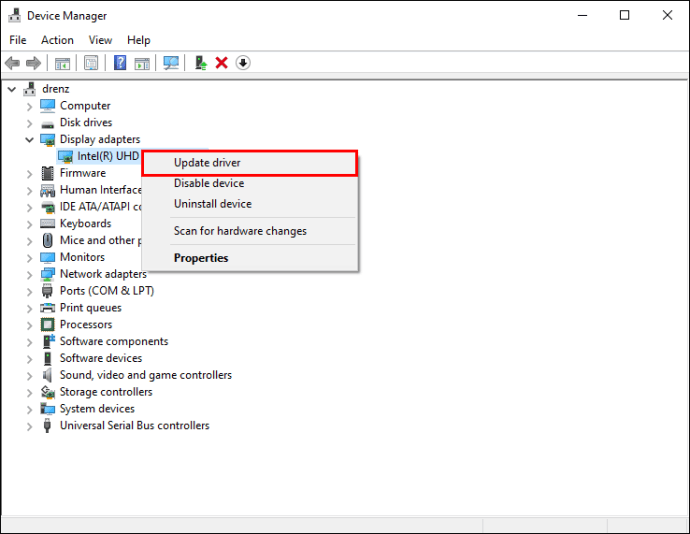Select the System devices tree label

[97, 409]
